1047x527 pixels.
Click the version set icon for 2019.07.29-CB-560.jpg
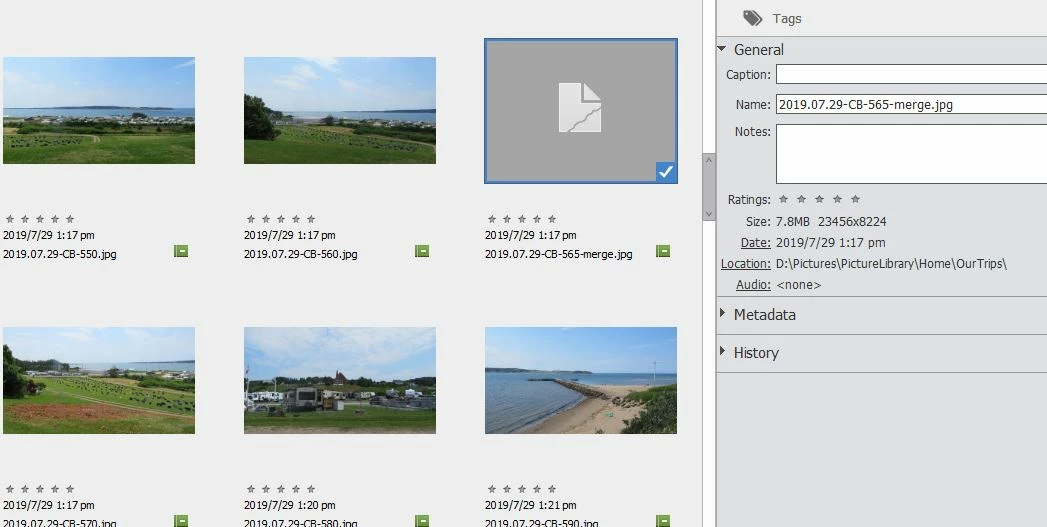click(422, 251)
